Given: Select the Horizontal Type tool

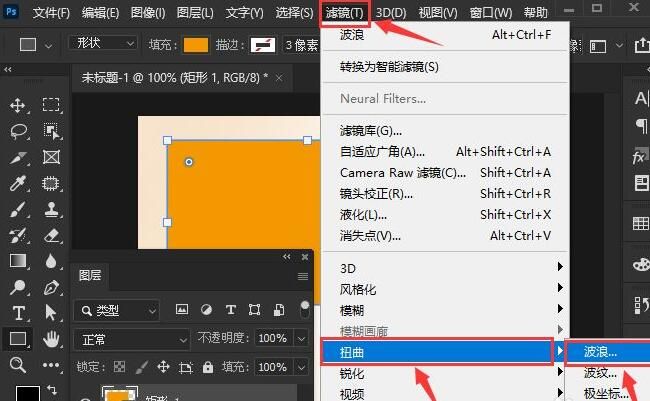Looking at the screenshot, I should pyautogui.click(x=18, y=313).
